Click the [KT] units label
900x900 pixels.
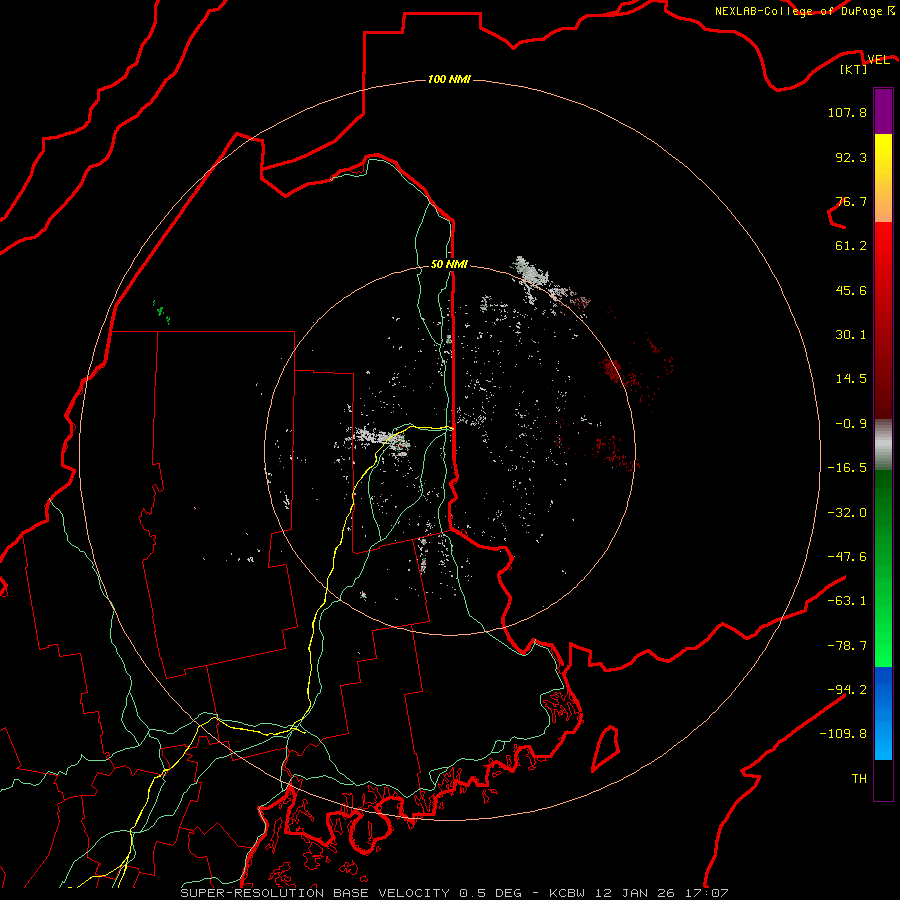[853, 69]
